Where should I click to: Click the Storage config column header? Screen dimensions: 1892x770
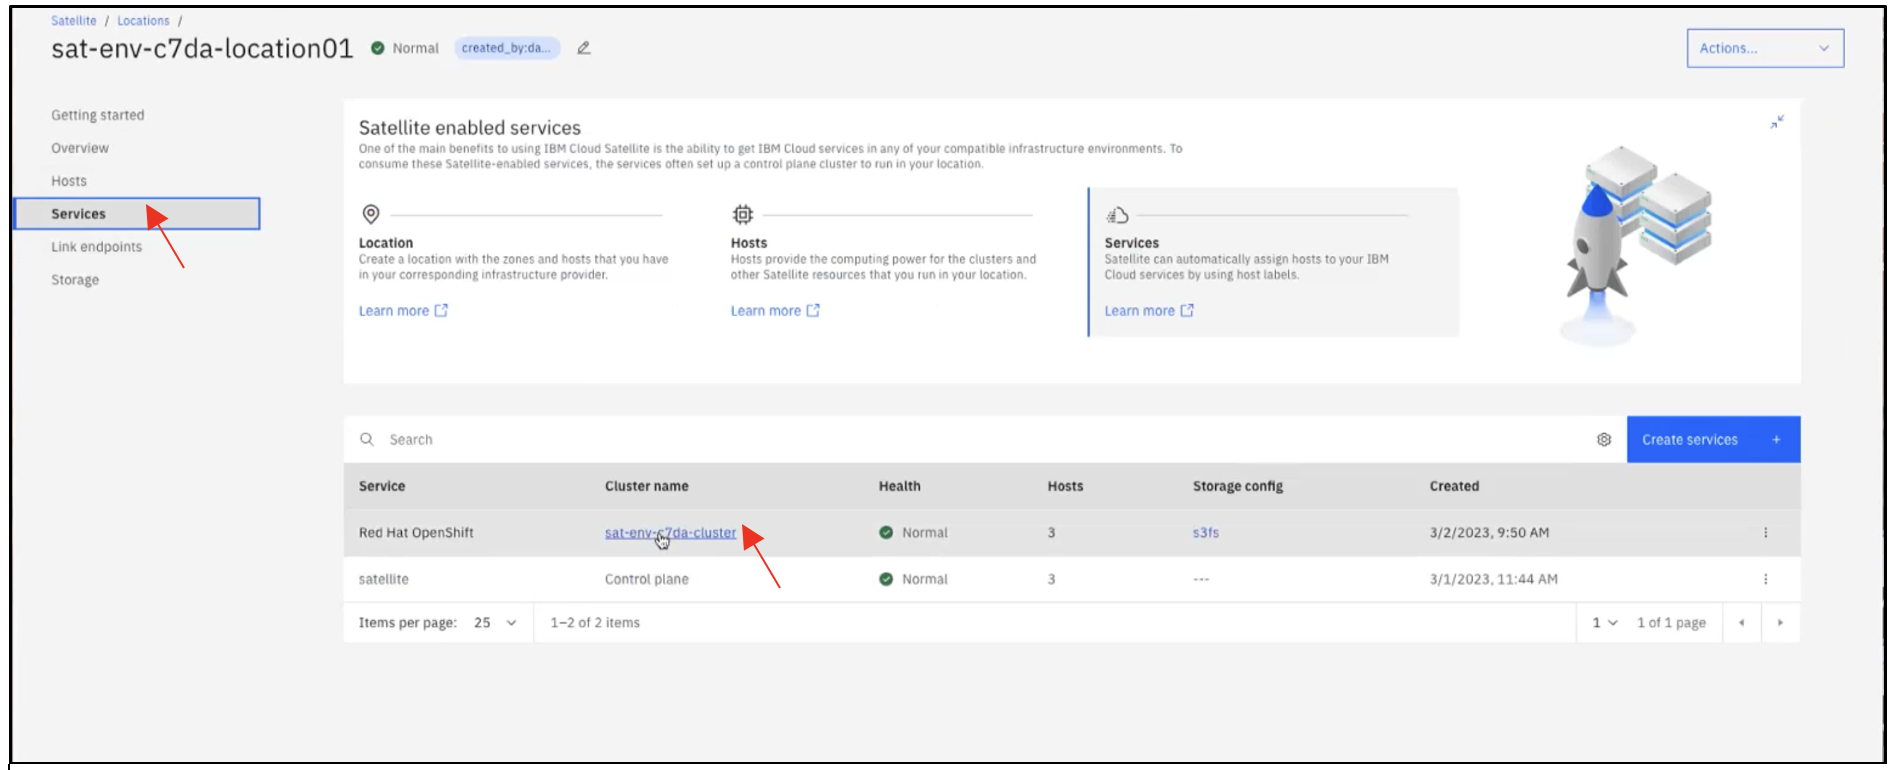pyautogui.click(x=1237, y=486)
